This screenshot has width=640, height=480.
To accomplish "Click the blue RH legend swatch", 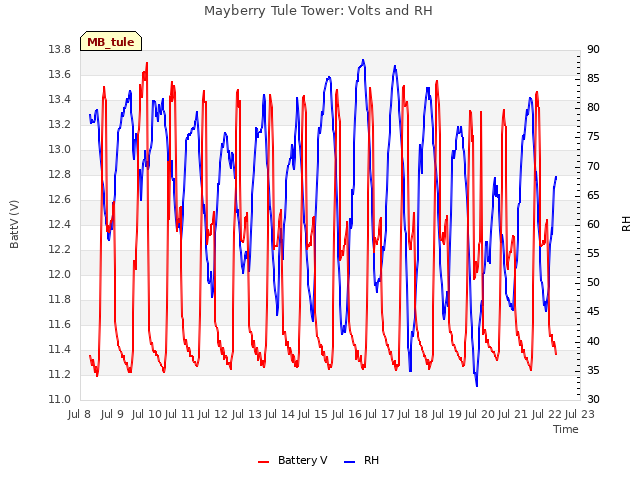I will (350, 462).
